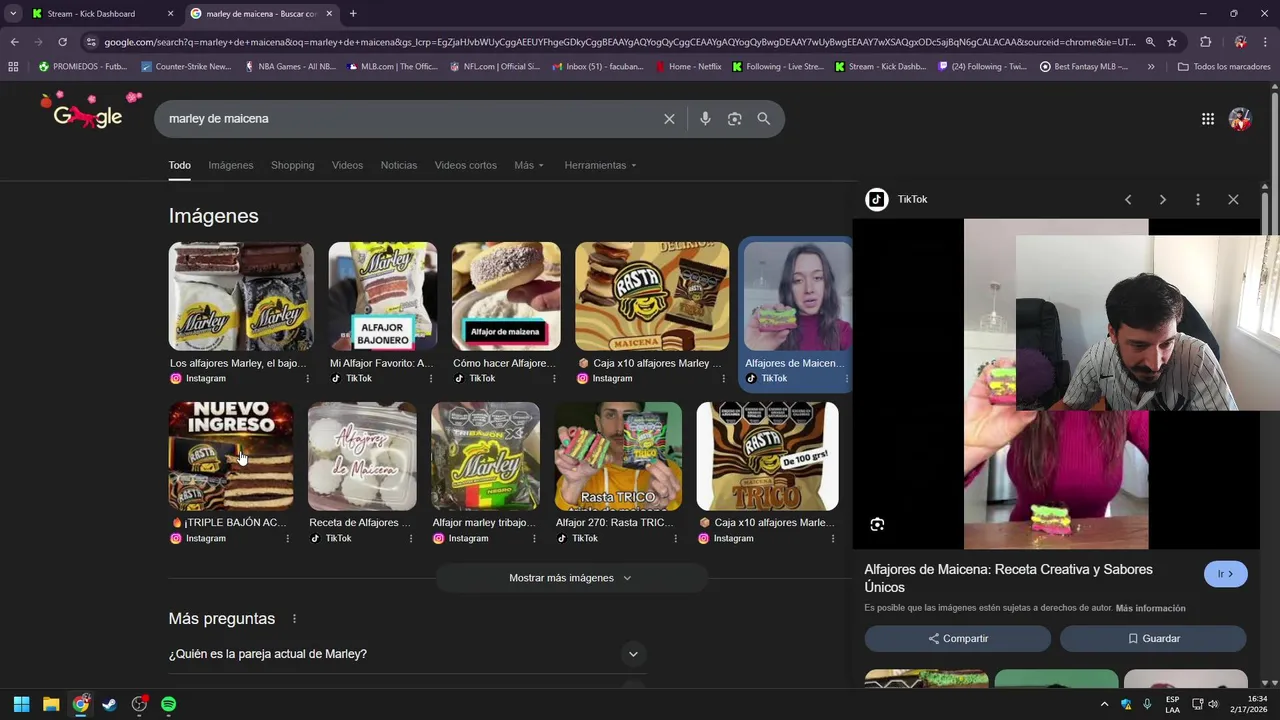The width and height of the screenshot is (1280, 720).
Task: Open Steam from taskbar
Action: coord(109,704)
